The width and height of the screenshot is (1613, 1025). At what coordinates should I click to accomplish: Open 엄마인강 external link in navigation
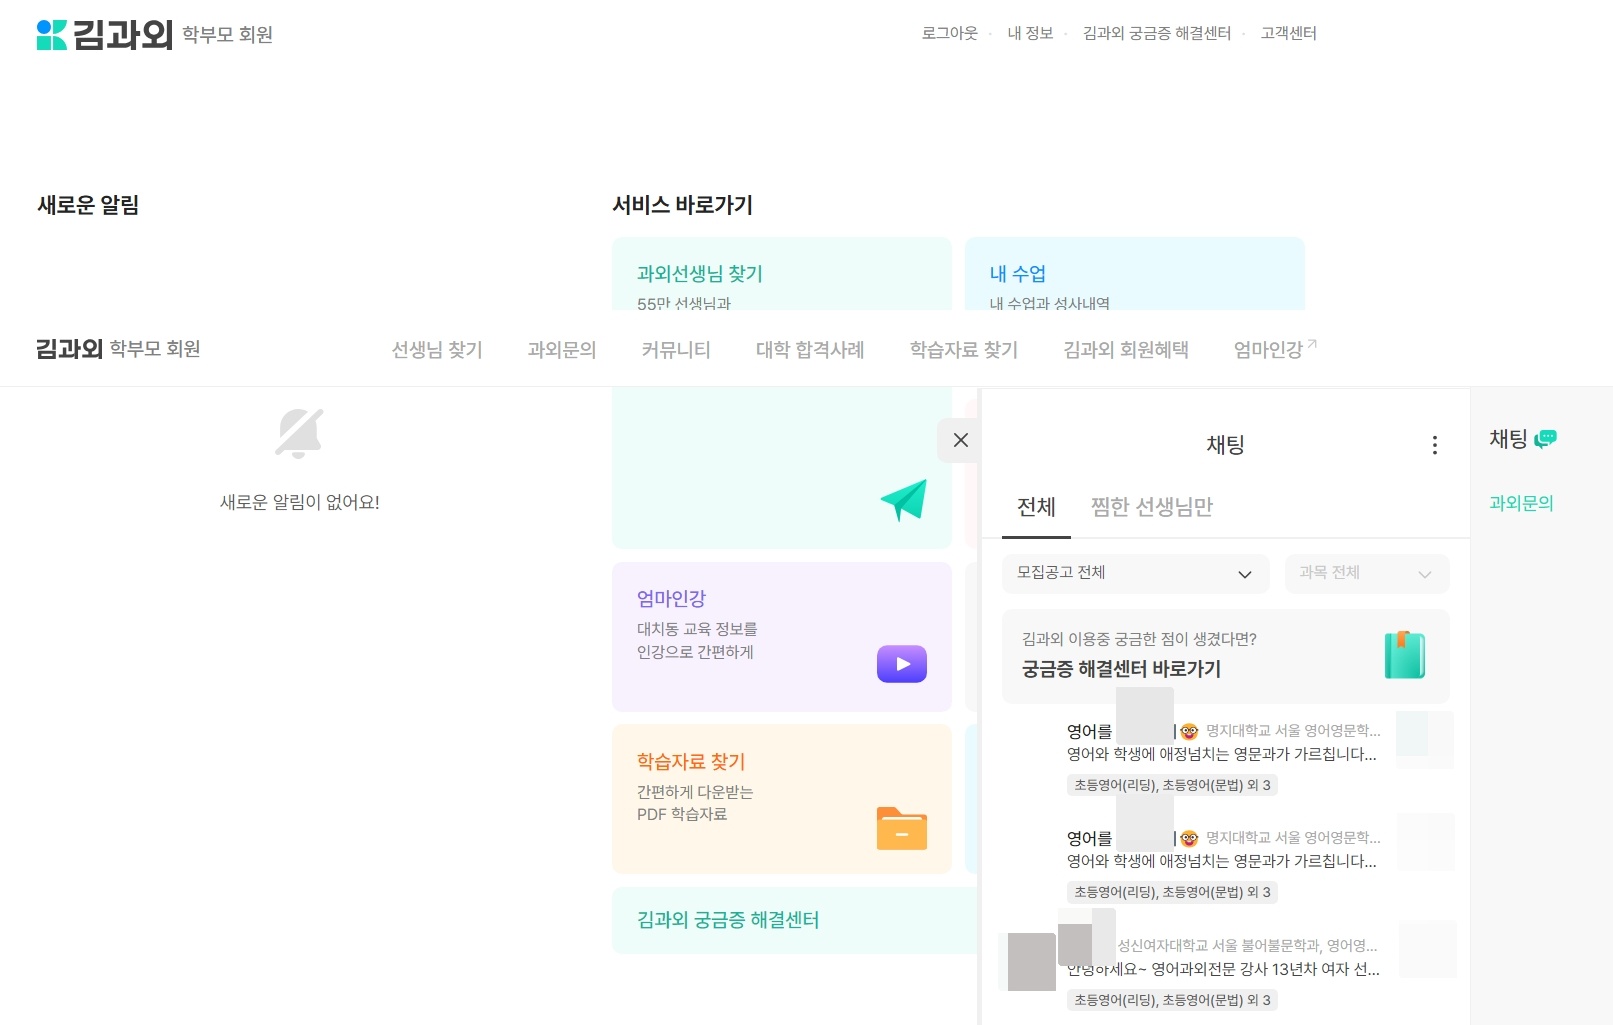1275,350
